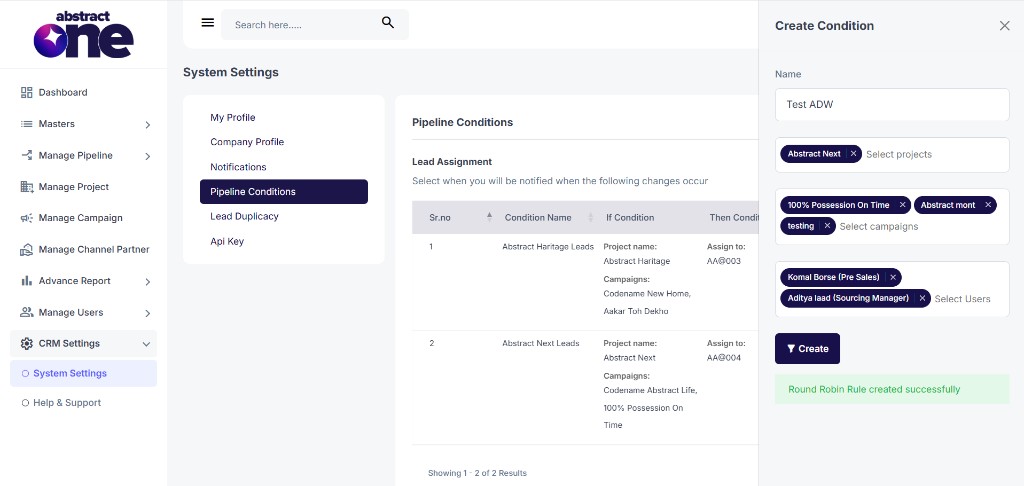The width and height of the screenshot is (1024, 486).
Task: Select Pipeline Conditions settings tab
Action: [x=283, y=191]
